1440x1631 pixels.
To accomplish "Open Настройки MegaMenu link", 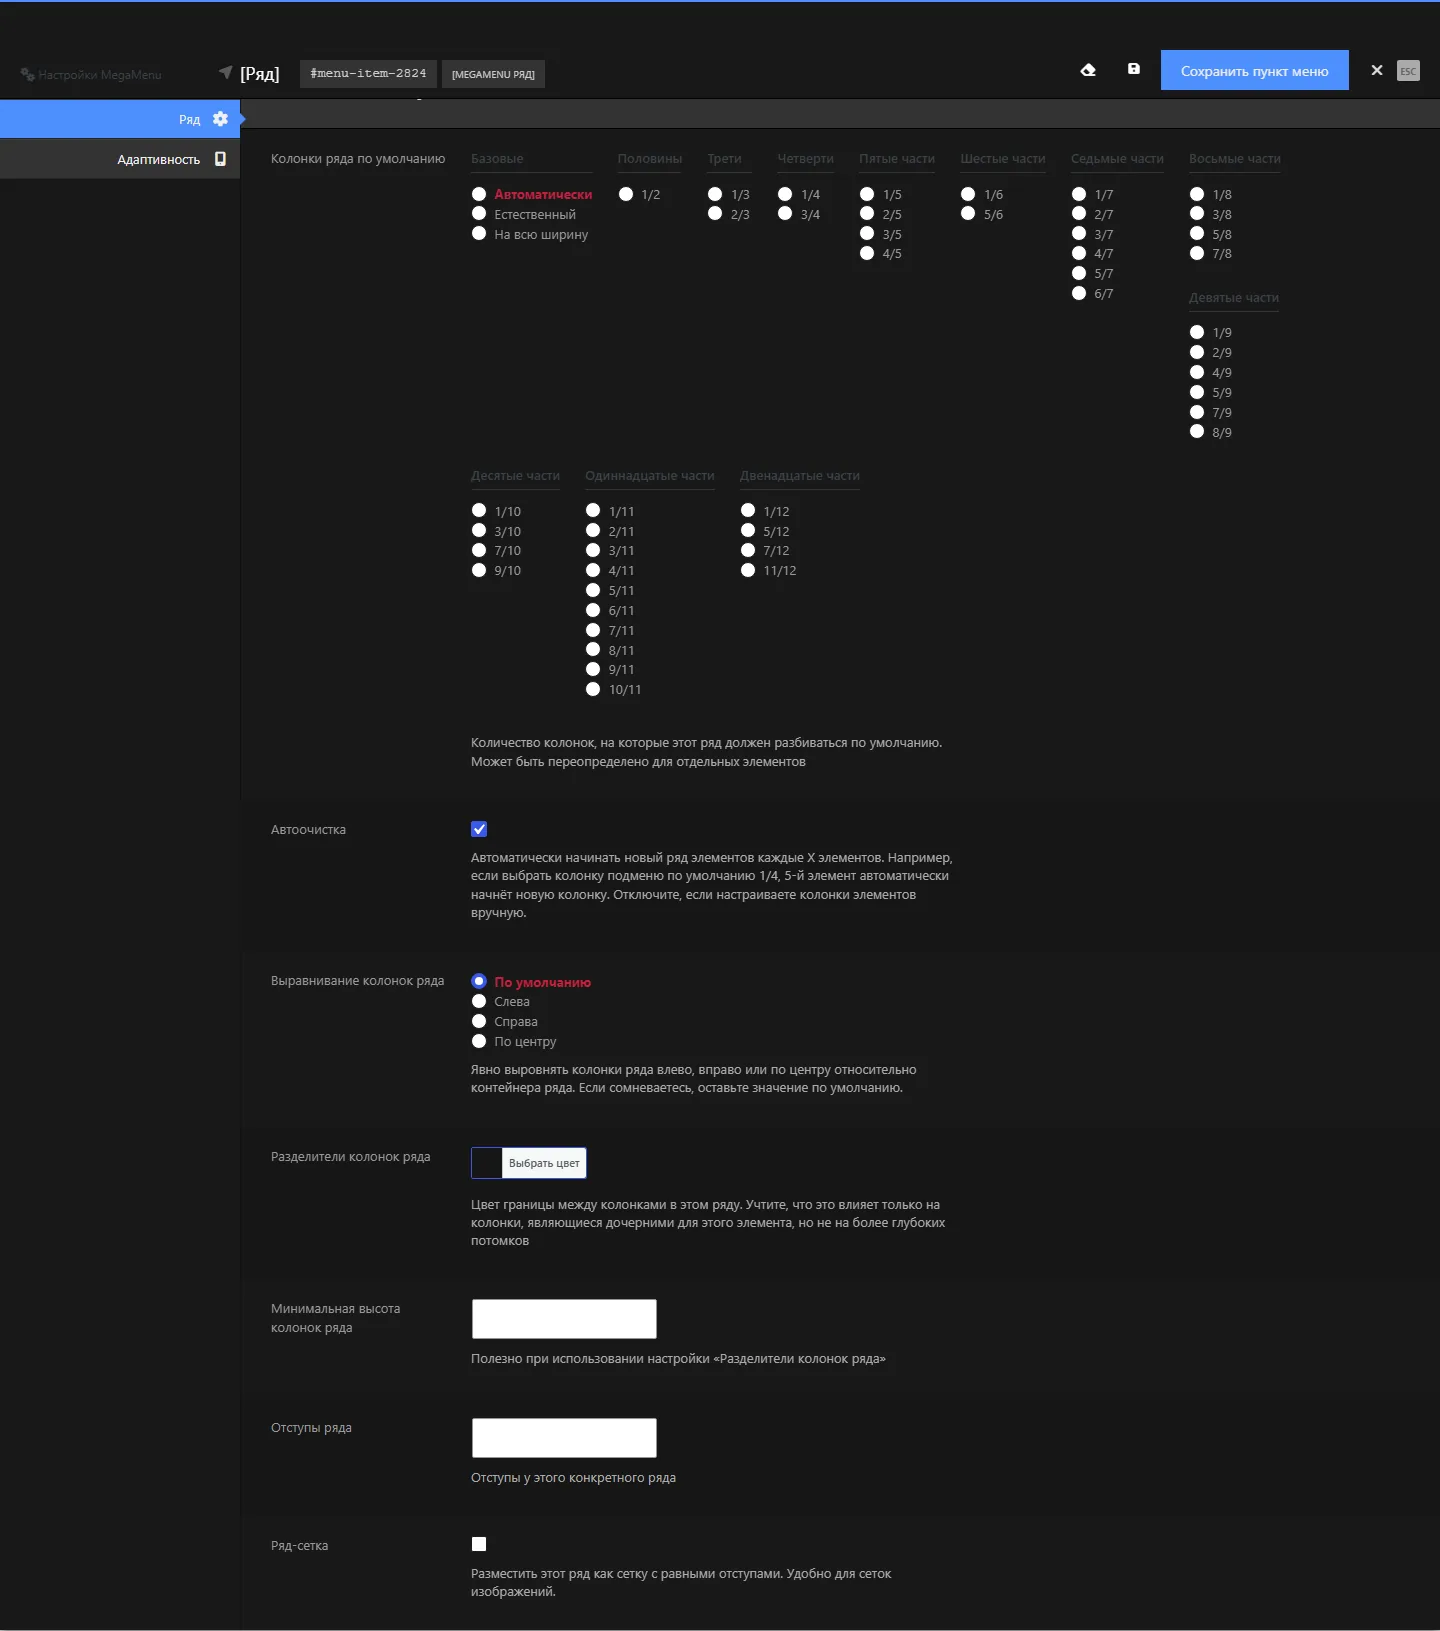I will [90, 74].
